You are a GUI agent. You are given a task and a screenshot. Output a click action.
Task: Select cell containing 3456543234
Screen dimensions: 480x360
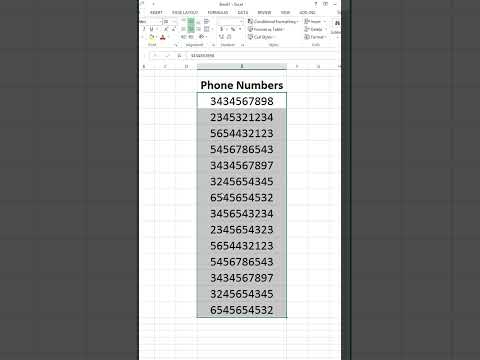[242, 213]
